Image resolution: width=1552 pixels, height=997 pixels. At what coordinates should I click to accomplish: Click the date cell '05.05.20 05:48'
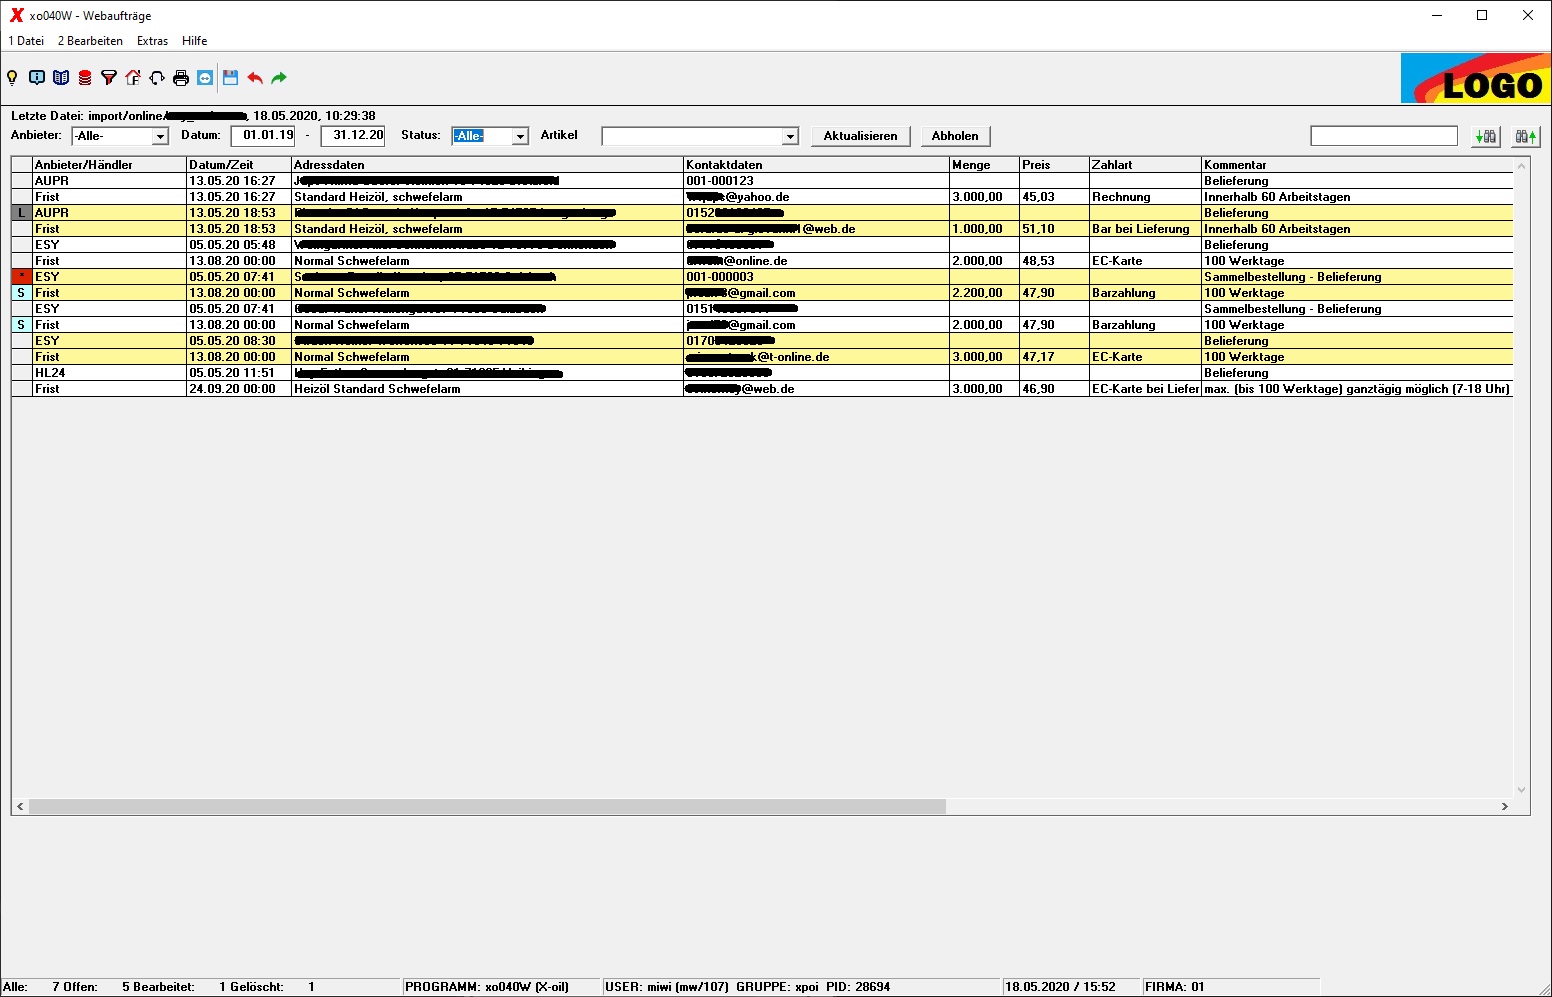[x=239, y=245]
